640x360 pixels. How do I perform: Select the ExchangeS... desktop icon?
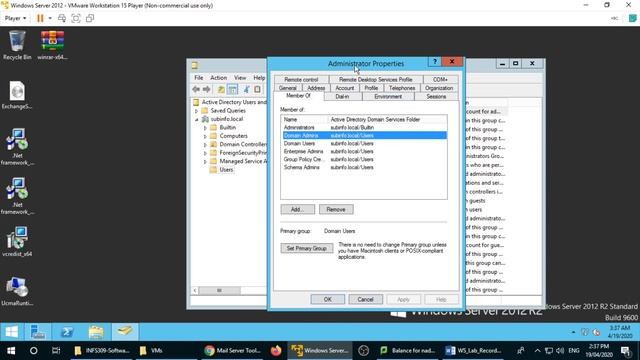(x=17, y=95)
